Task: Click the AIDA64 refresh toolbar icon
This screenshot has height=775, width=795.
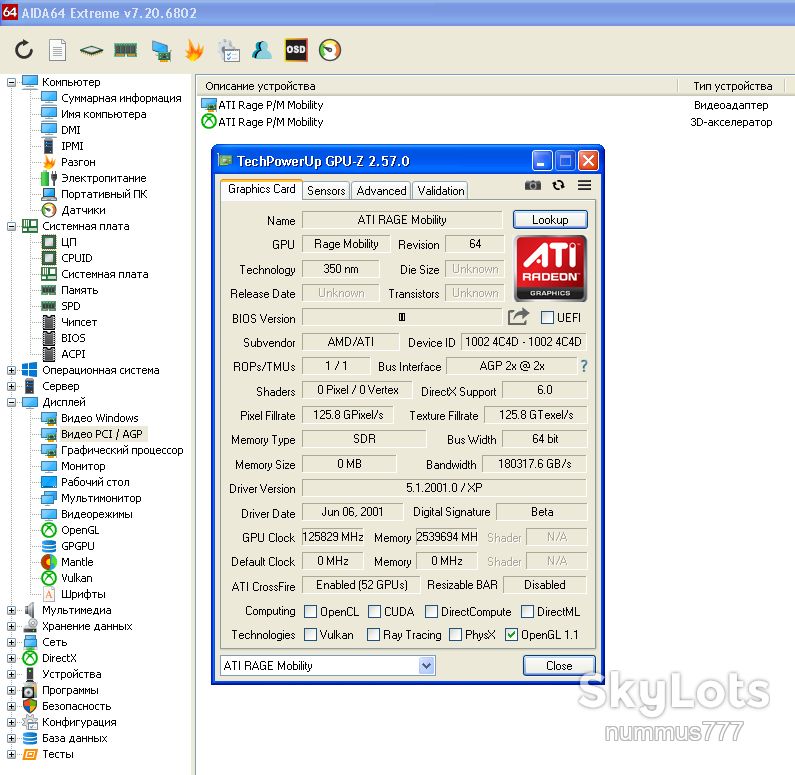Action: 24,50
